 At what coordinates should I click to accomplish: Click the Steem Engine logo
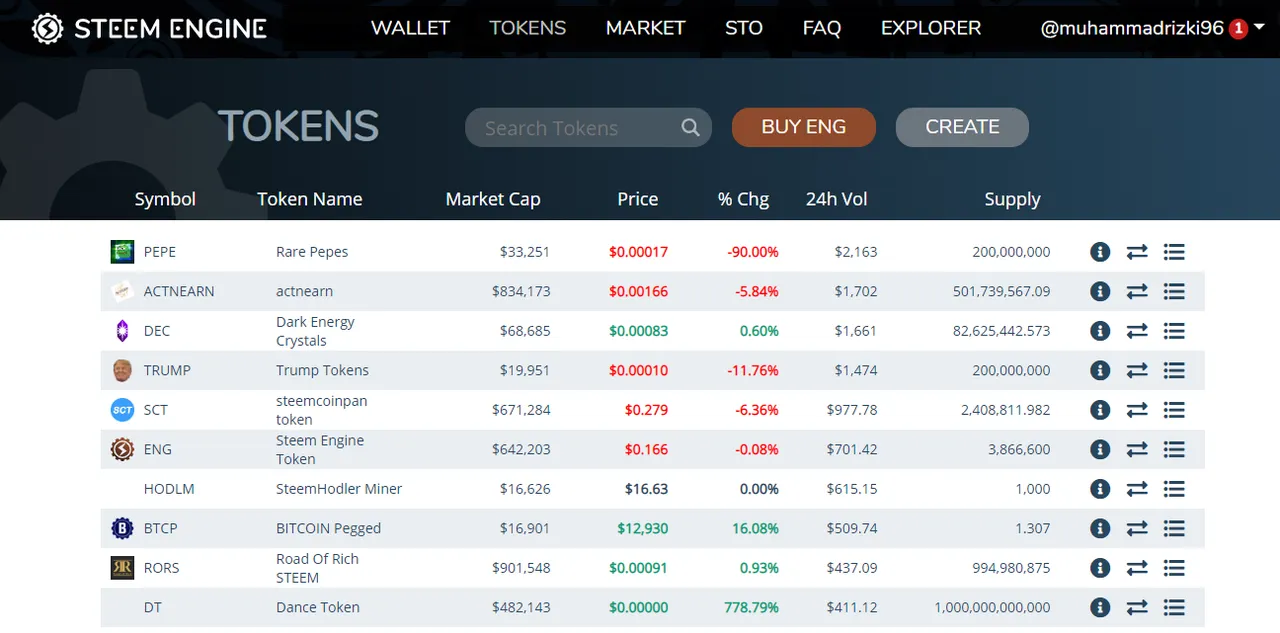[x=149, y=28]
